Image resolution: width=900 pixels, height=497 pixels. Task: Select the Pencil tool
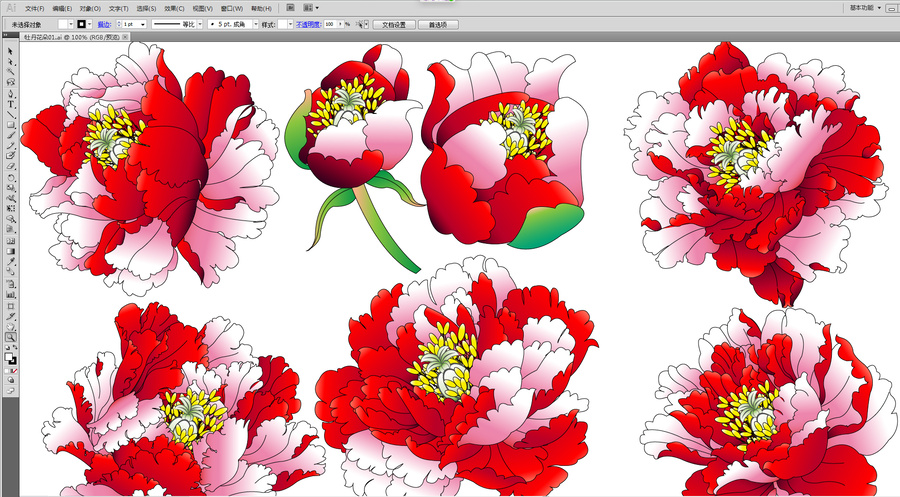10,145
